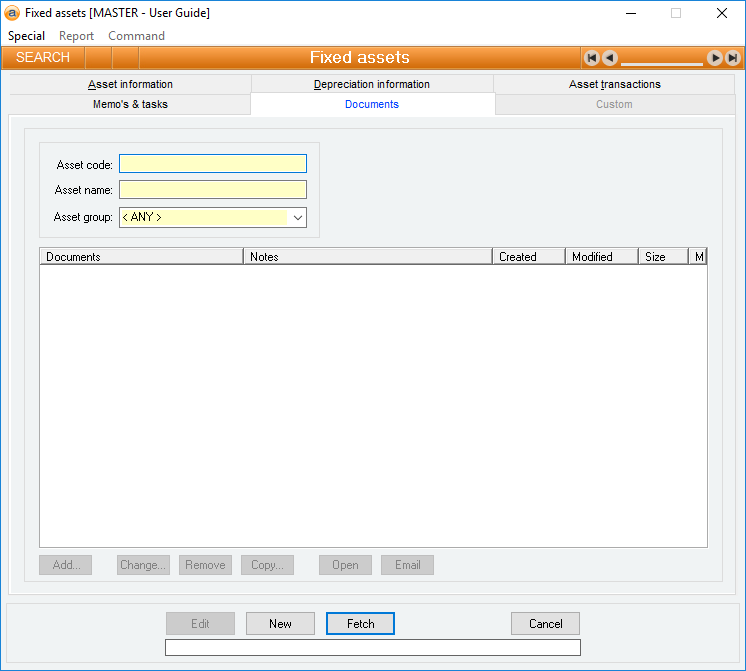Jump to the last record arrow
746x671 pixels.
pyautogui.click(x=732, y=58)
